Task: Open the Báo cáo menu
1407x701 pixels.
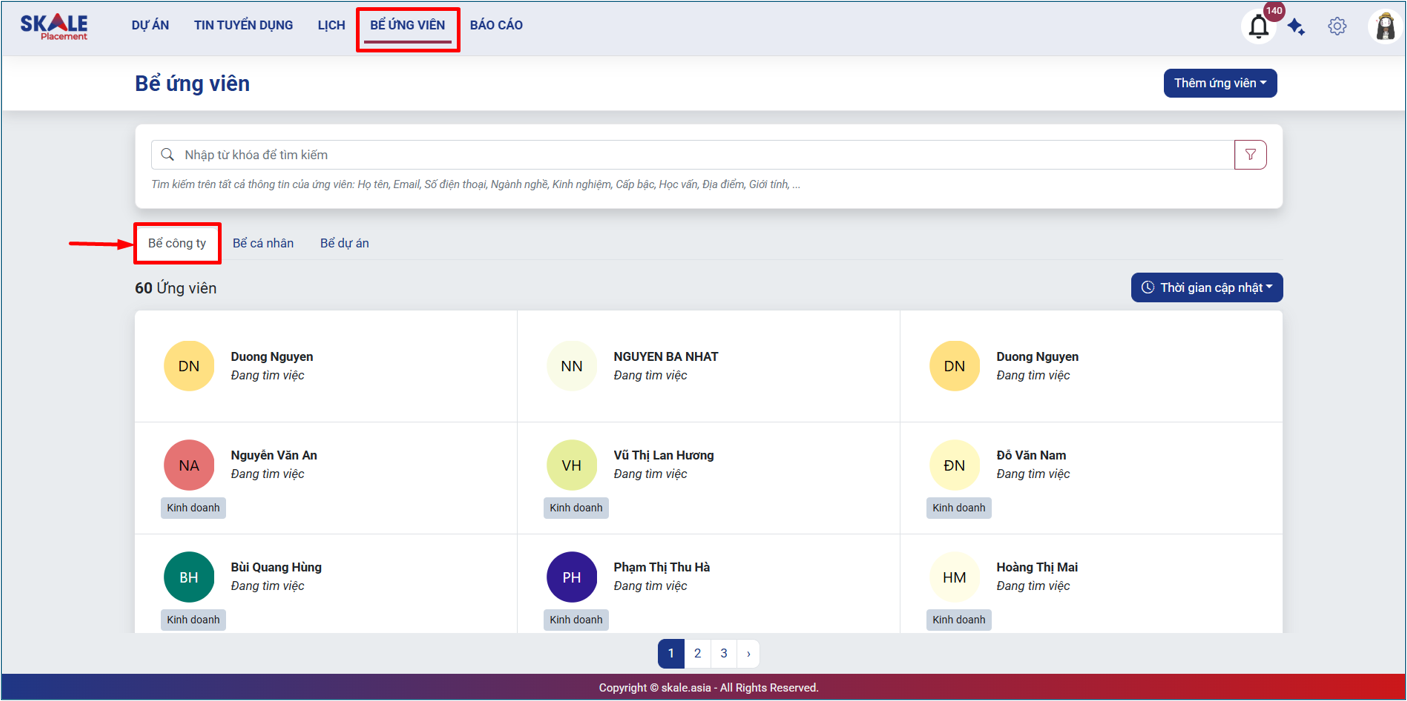Action: [x=496, y=25]
